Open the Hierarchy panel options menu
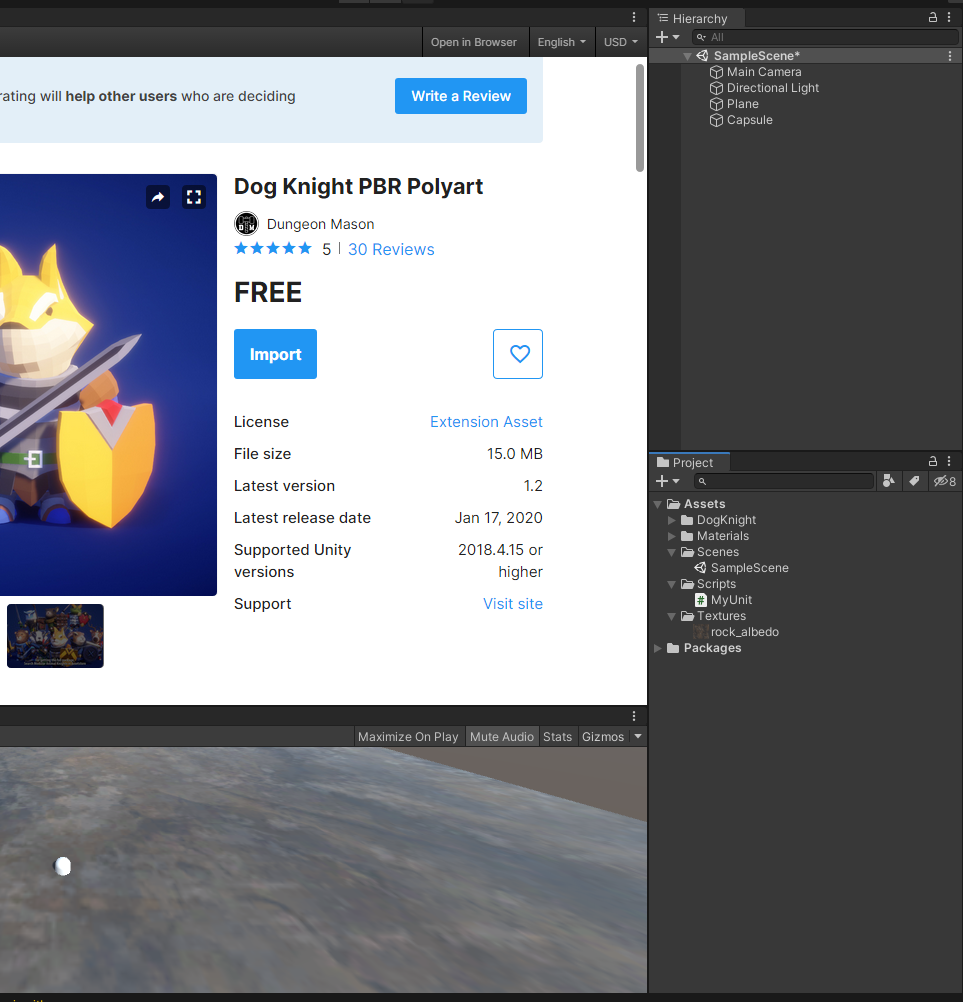Screen dimensions: 963x1002 (950, 18)
